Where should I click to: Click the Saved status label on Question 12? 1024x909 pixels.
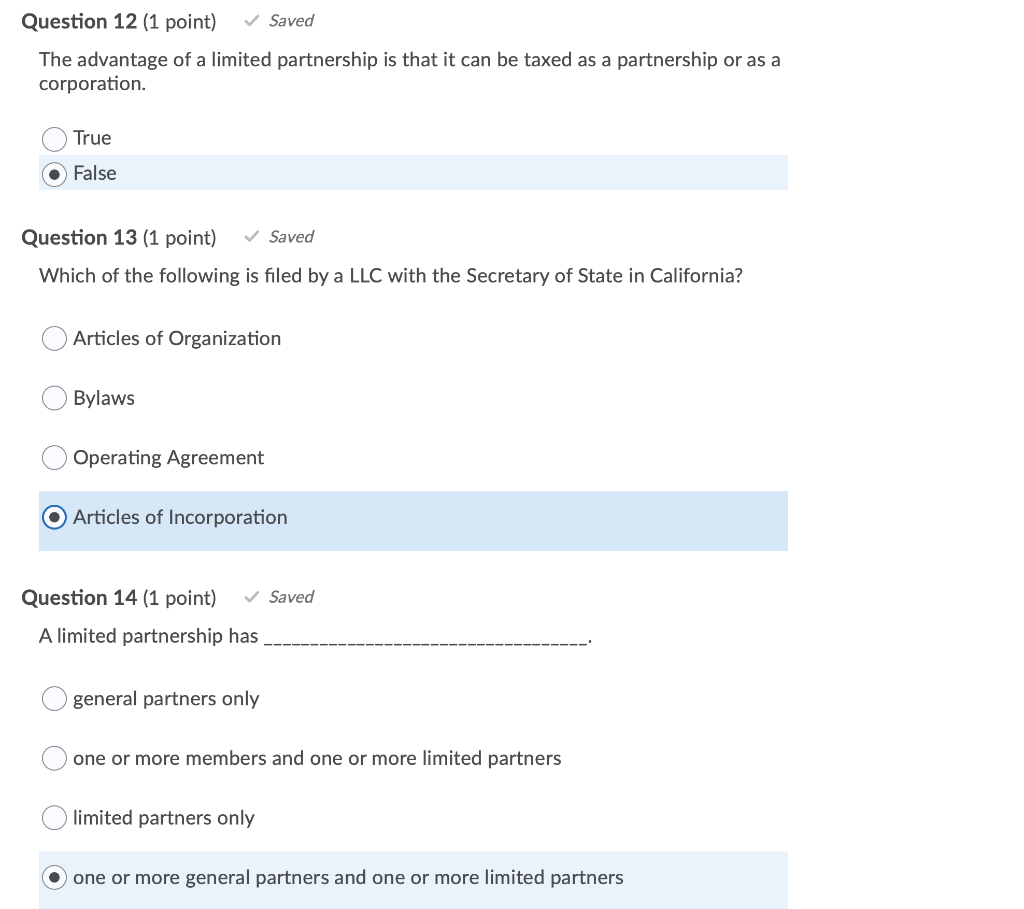tap(291, 20)
